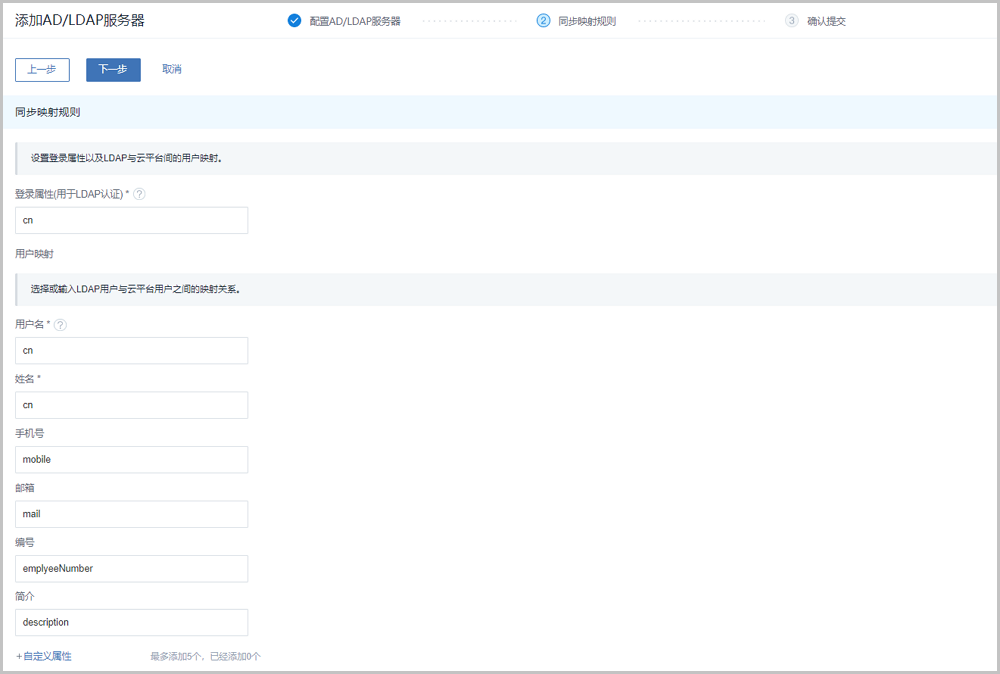
Task: Click the step 3 number circle icon
Action: [792, 20]
